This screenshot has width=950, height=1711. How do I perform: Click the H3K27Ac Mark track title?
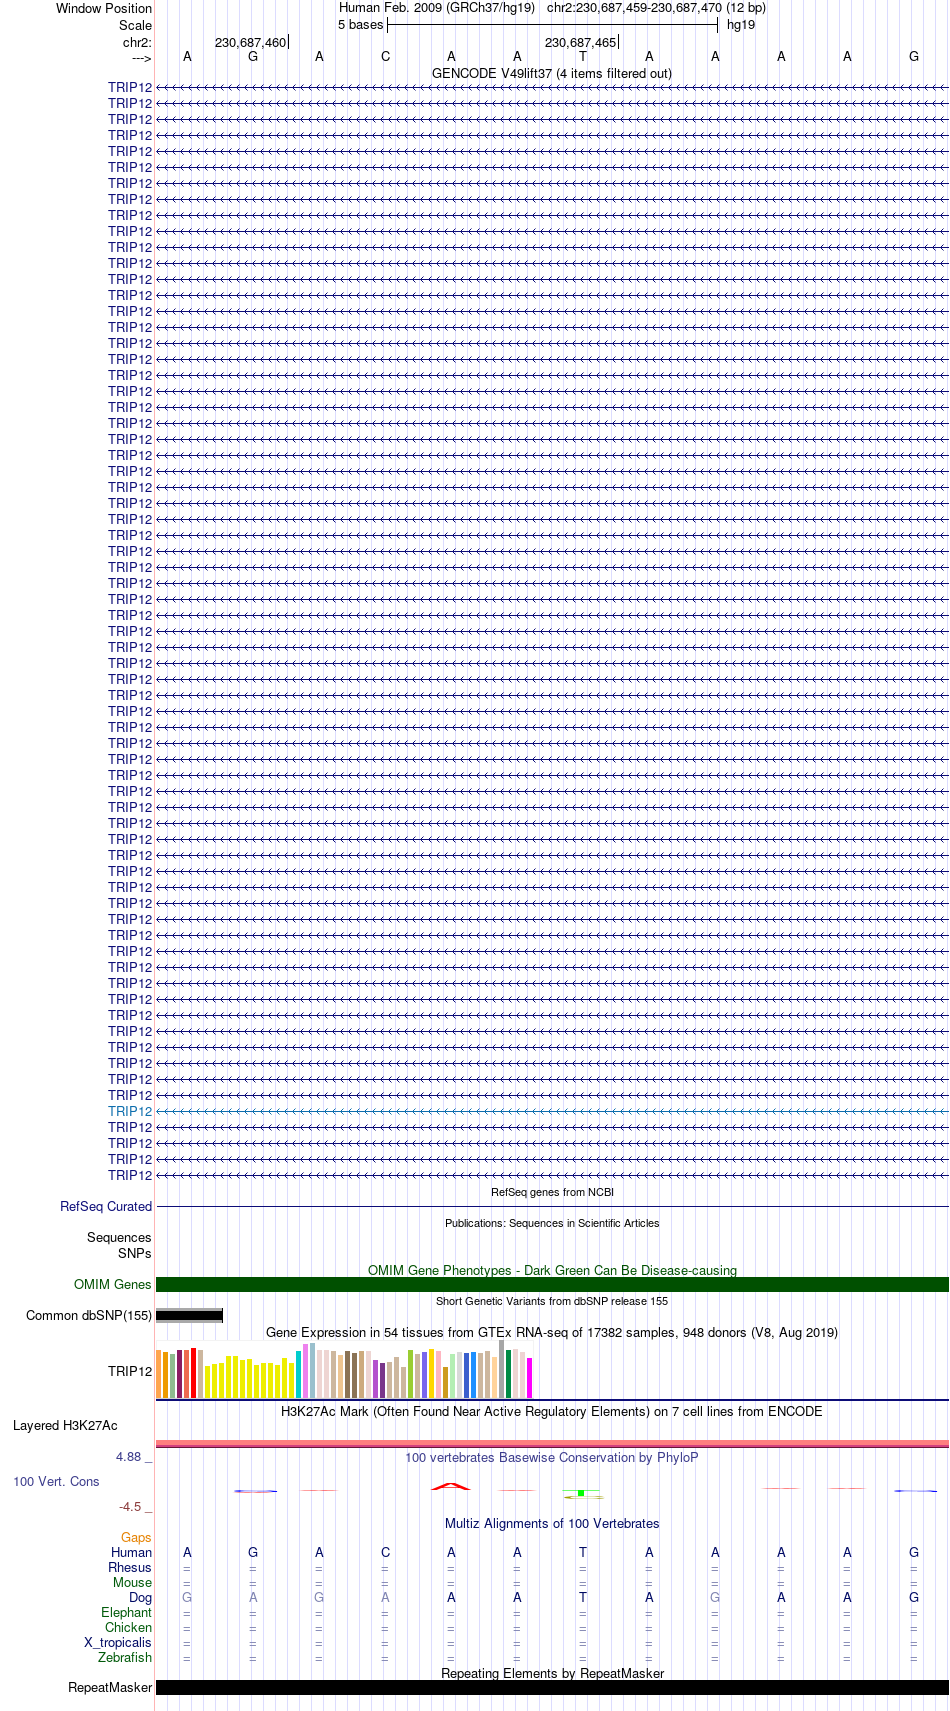(552, 1411)
